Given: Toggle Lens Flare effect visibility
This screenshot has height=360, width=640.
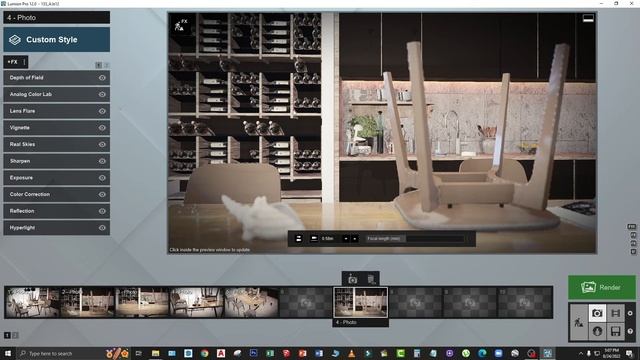Looking at the screenshot, I should tap(102, 111).
